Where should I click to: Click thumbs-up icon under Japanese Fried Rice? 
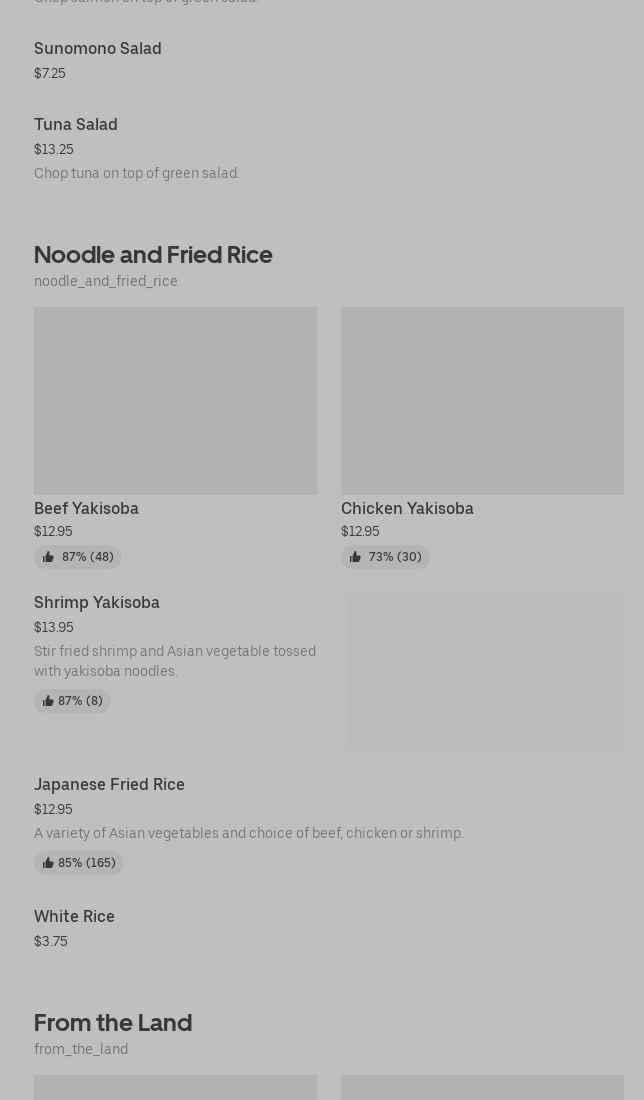pos(48,863)
